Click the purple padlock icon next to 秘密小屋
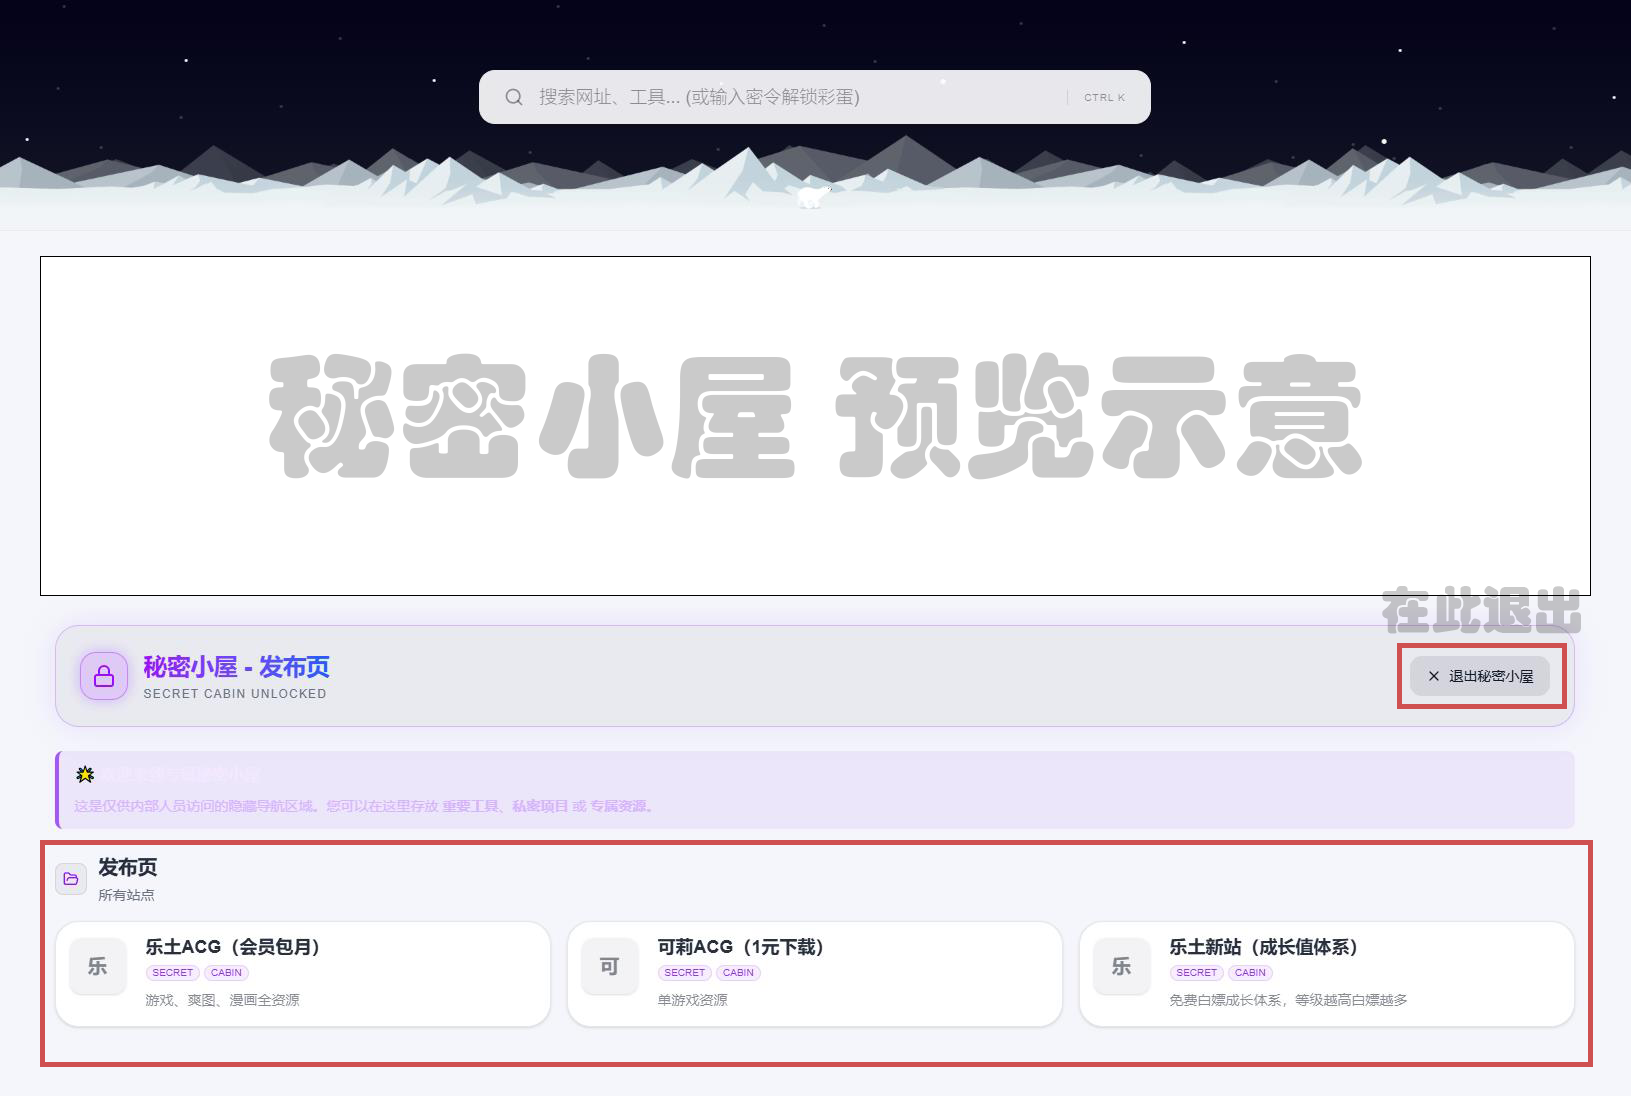This screenshot has width=1631, height=1096. [x=103, y=676]
